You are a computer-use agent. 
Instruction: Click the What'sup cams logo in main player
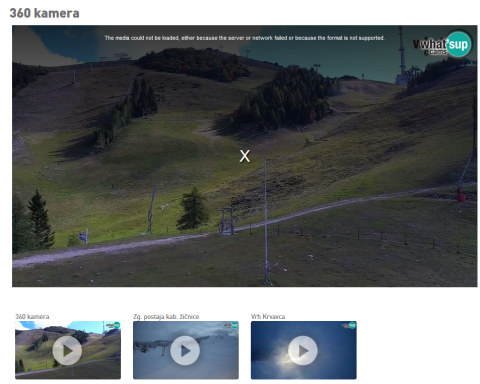[442, 44]
